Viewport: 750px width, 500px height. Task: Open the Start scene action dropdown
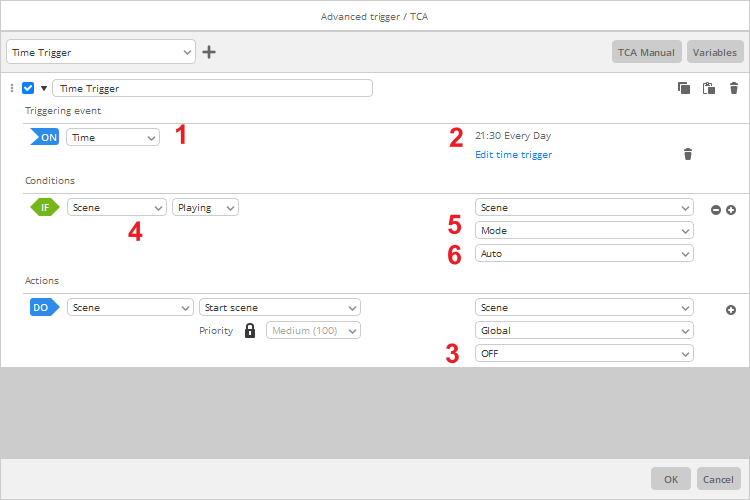tap(280, 308)
